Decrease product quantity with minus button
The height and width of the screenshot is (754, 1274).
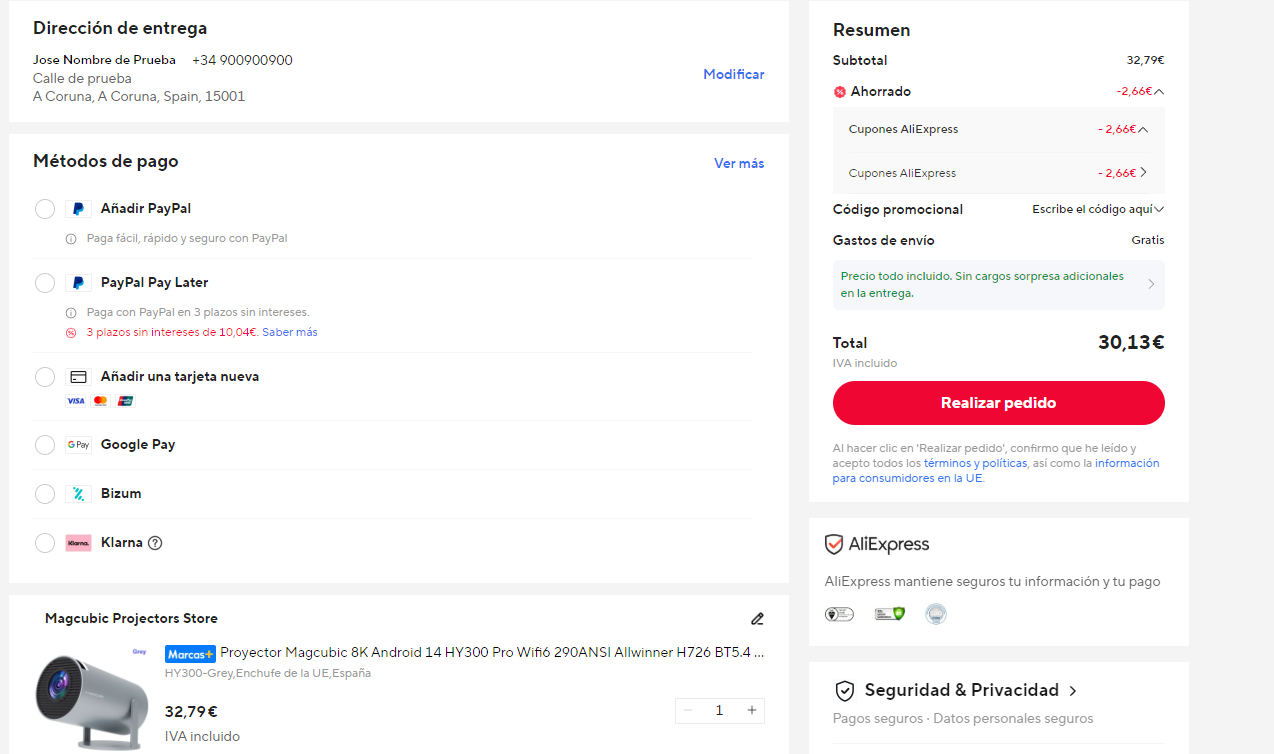coord(688,711)
